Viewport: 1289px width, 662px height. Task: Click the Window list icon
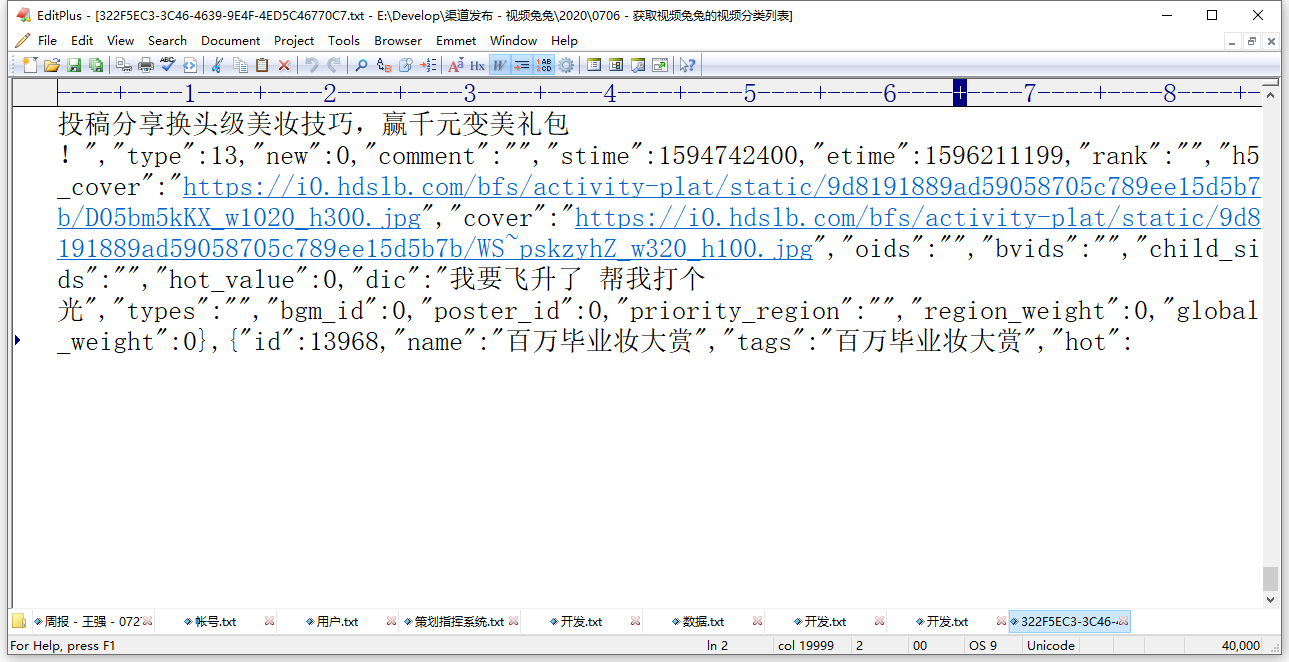click(638, 65)
